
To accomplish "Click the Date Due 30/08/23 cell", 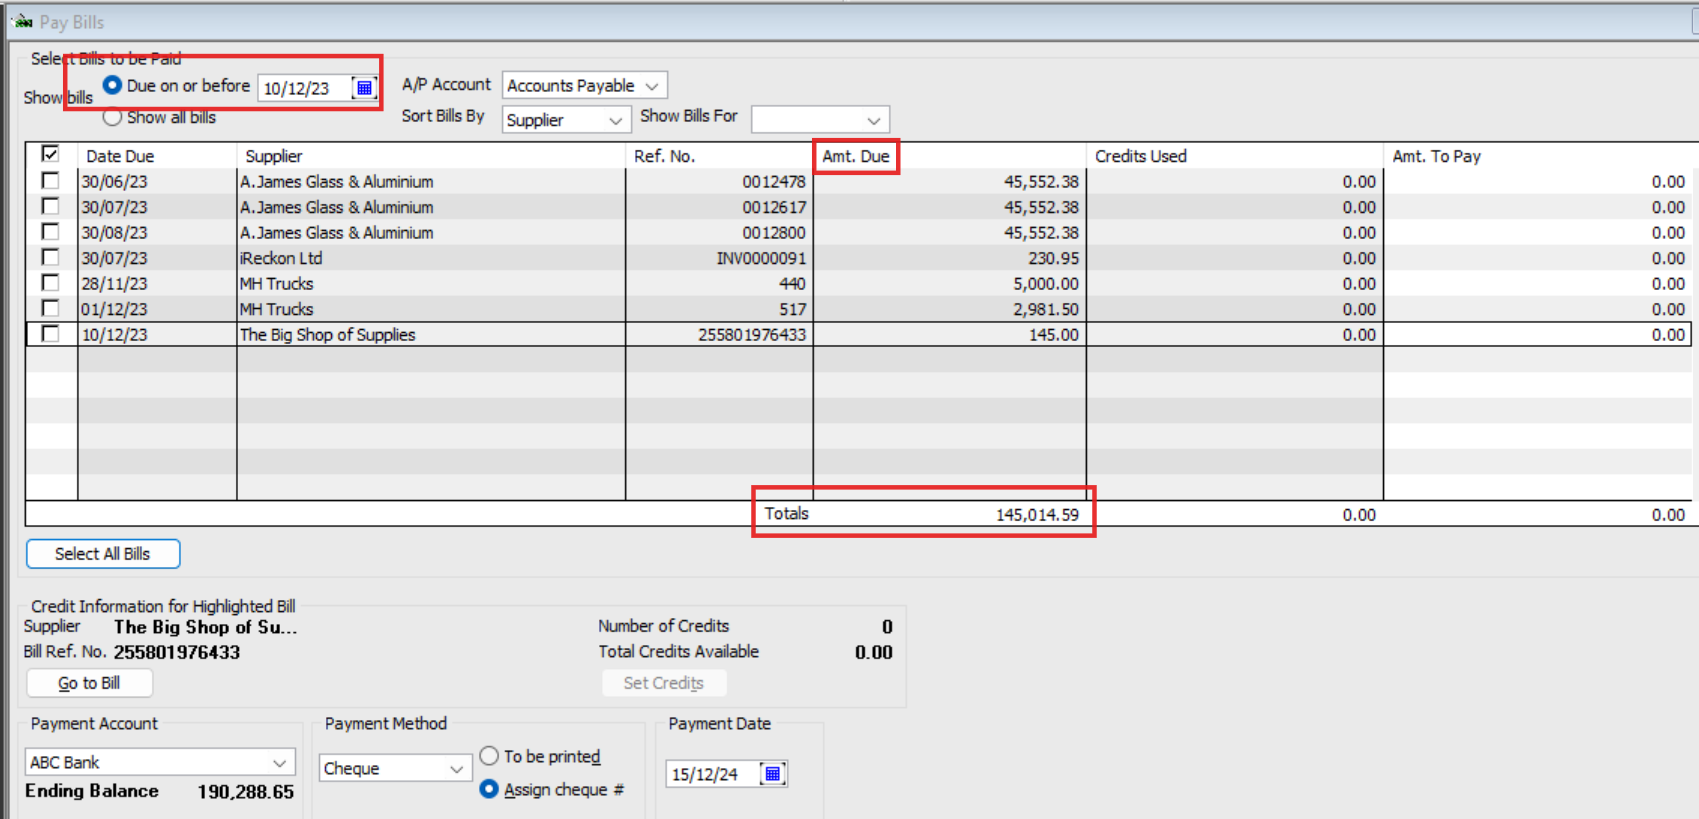I will tap(157, 233).
